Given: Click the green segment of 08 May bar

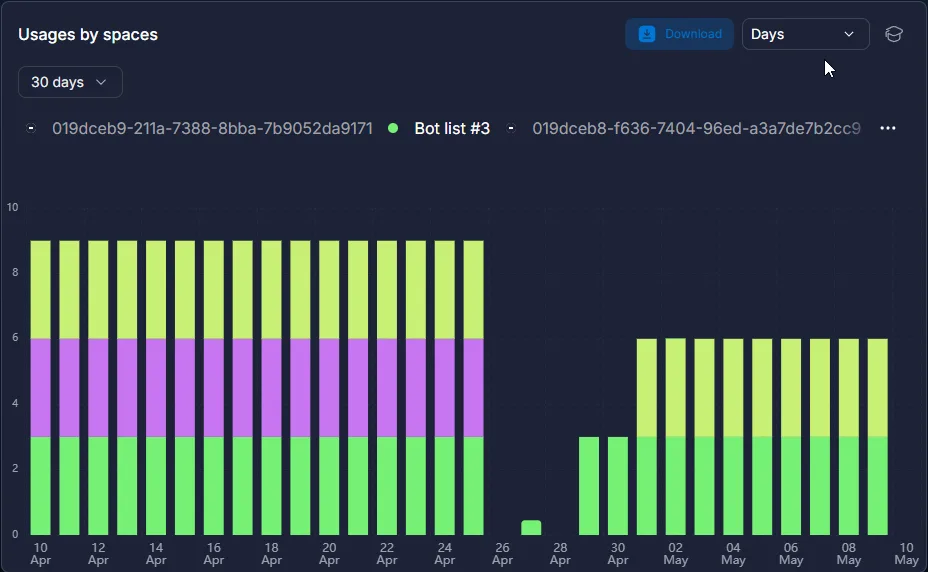Looking at the screenshot, I should 849,486.
